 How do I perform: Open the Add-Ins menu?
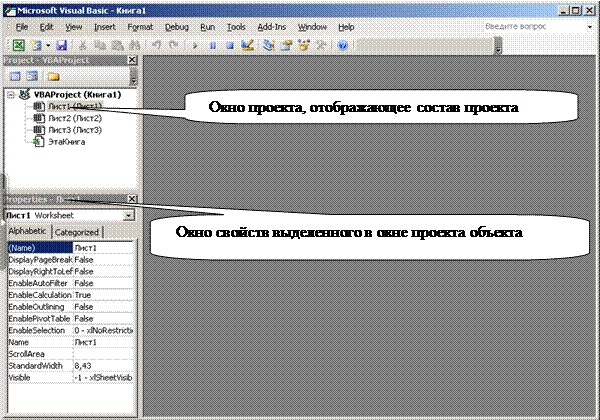(x=272, y=25)
